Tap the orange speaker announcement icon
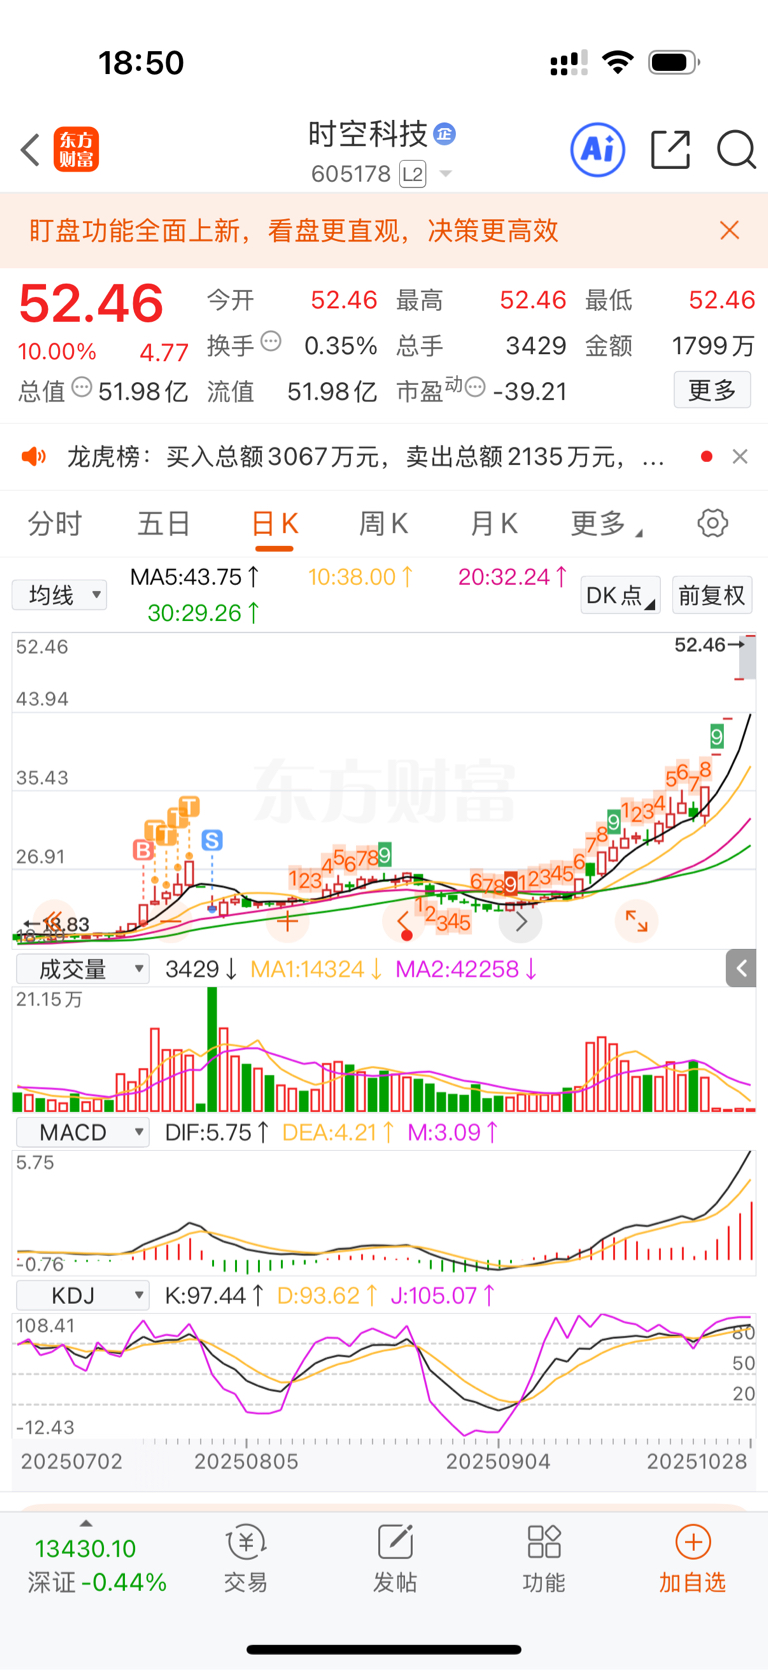The image size is (768, 1670). pyautogui.click(x=34, y=457)
